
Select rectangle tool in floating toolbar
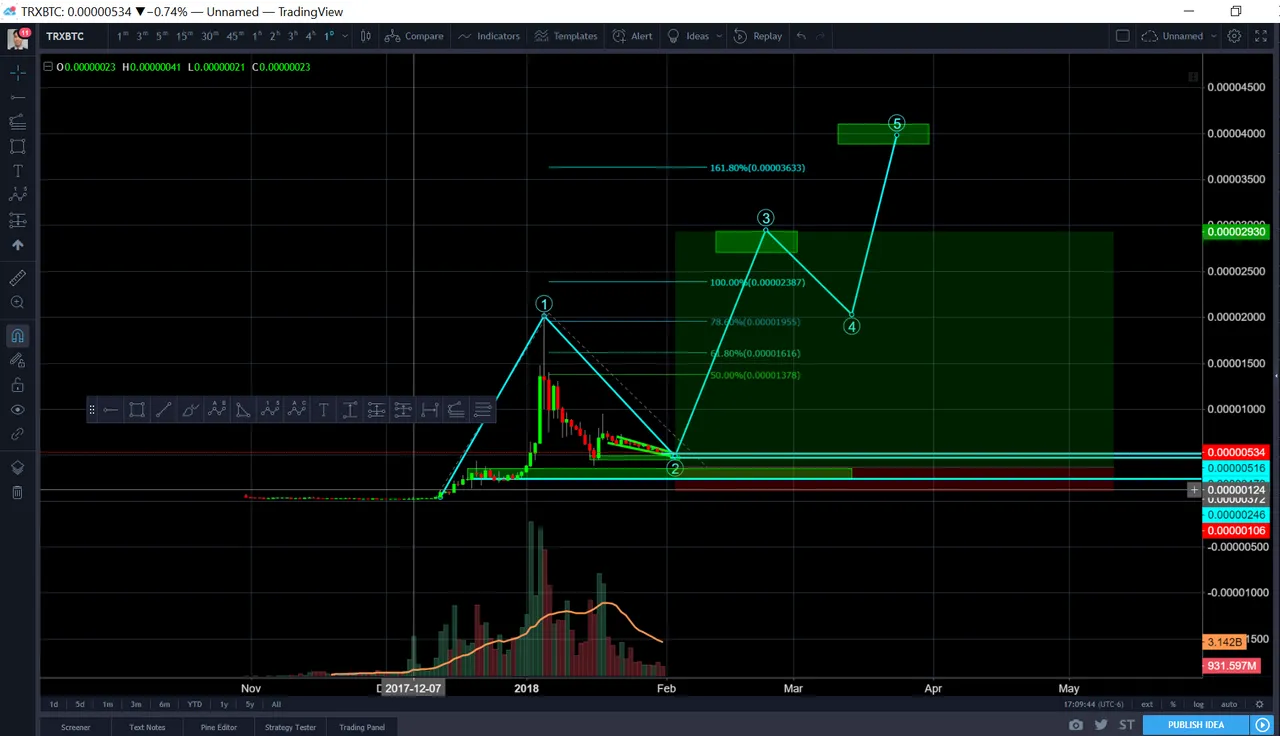pyautogui.click(x=137, y=409)
